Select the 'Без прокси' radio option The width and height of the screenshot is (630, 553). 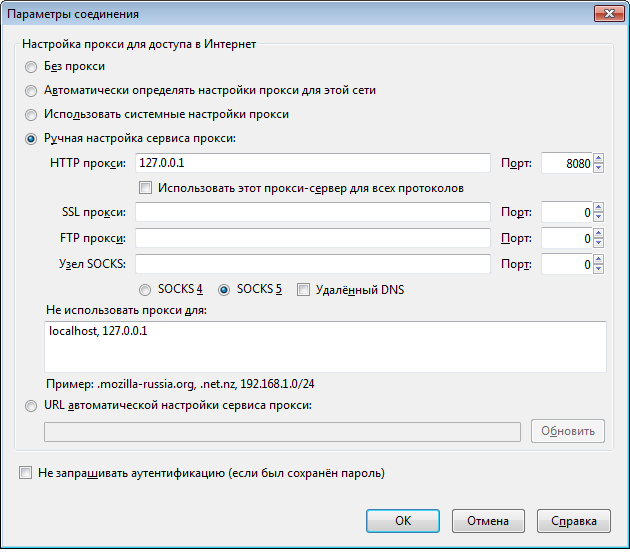[x=31, y=67]
